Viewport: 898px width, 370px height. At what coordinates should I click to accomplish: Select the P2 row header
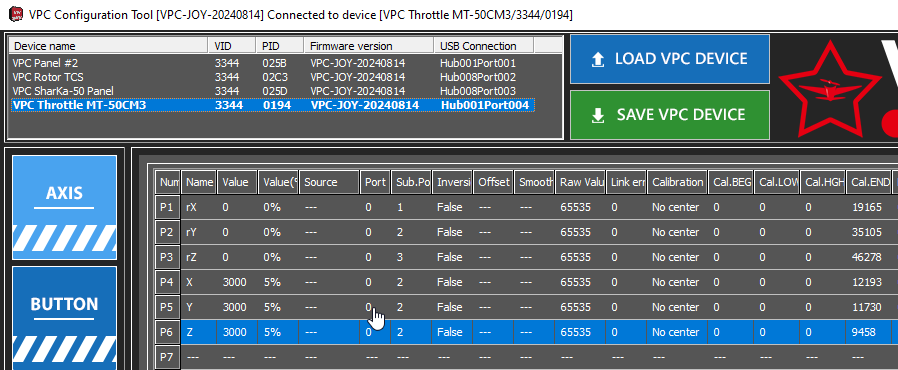[168, 232]
